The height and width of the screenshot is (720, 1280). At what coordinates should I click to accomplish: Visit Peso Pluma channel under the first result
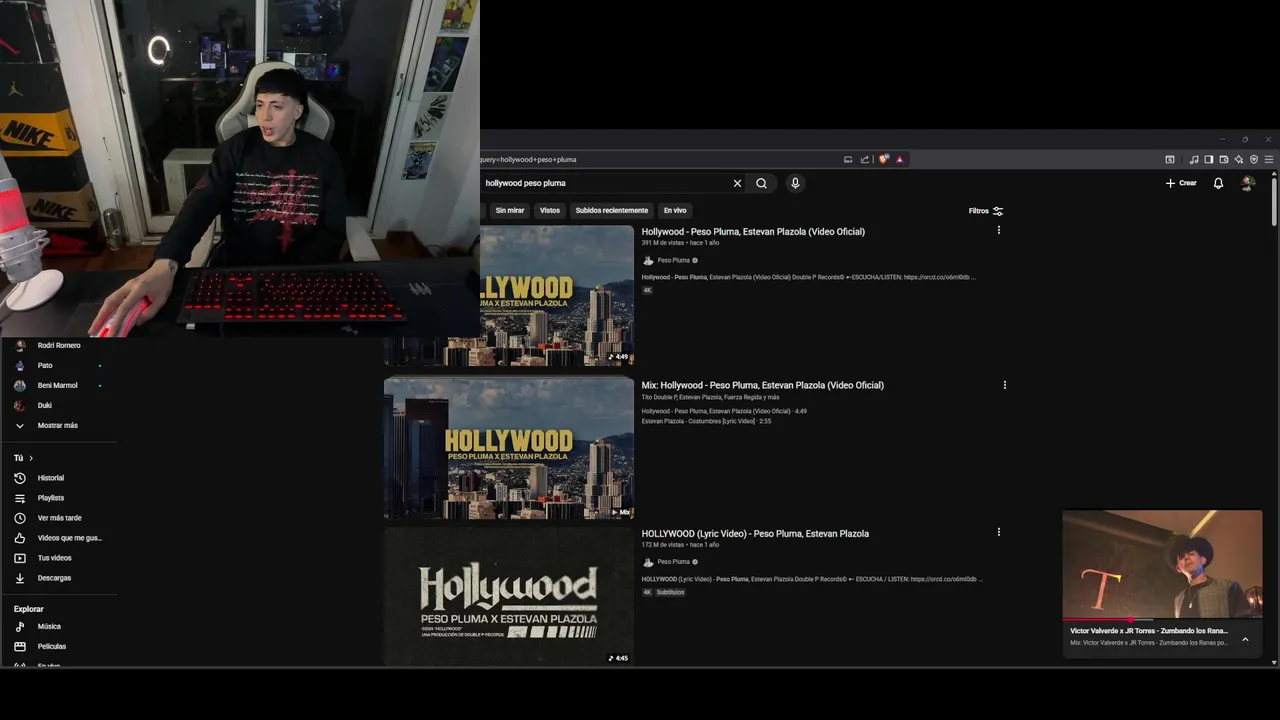pyautogui.click(x=673, y=260)
